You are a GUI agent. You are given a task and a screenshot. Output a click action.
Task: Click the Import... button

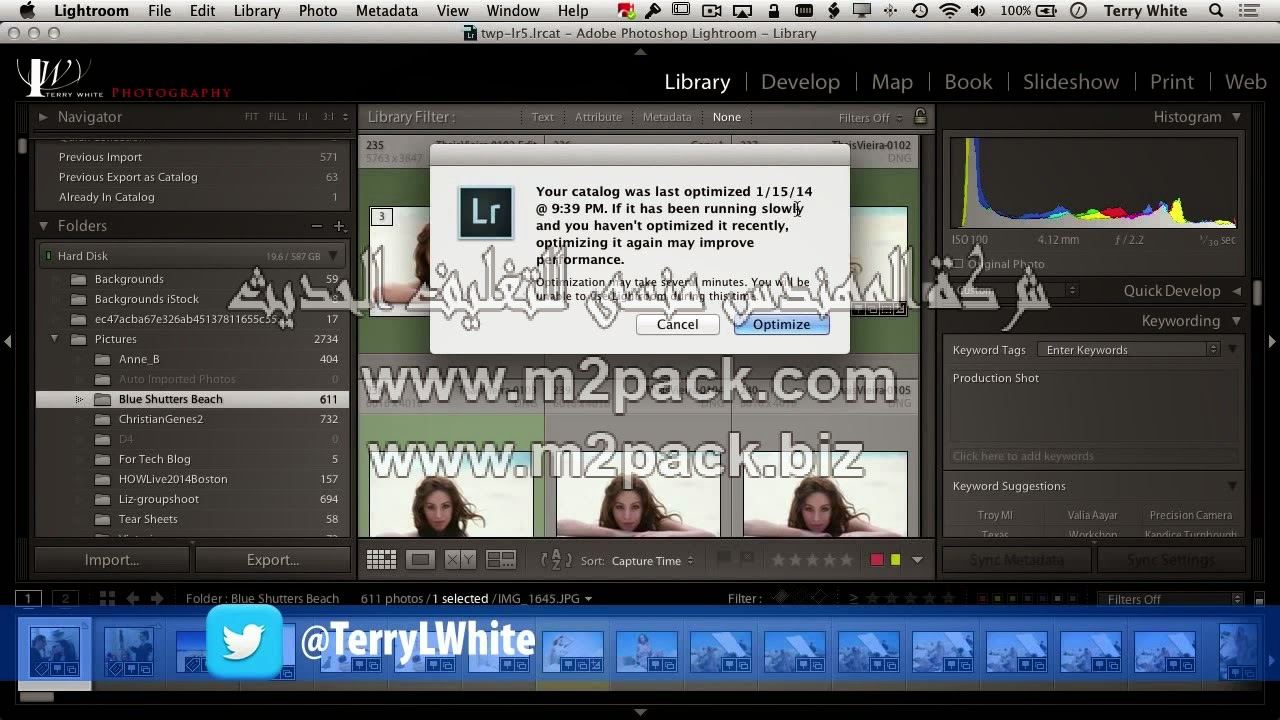112,560
